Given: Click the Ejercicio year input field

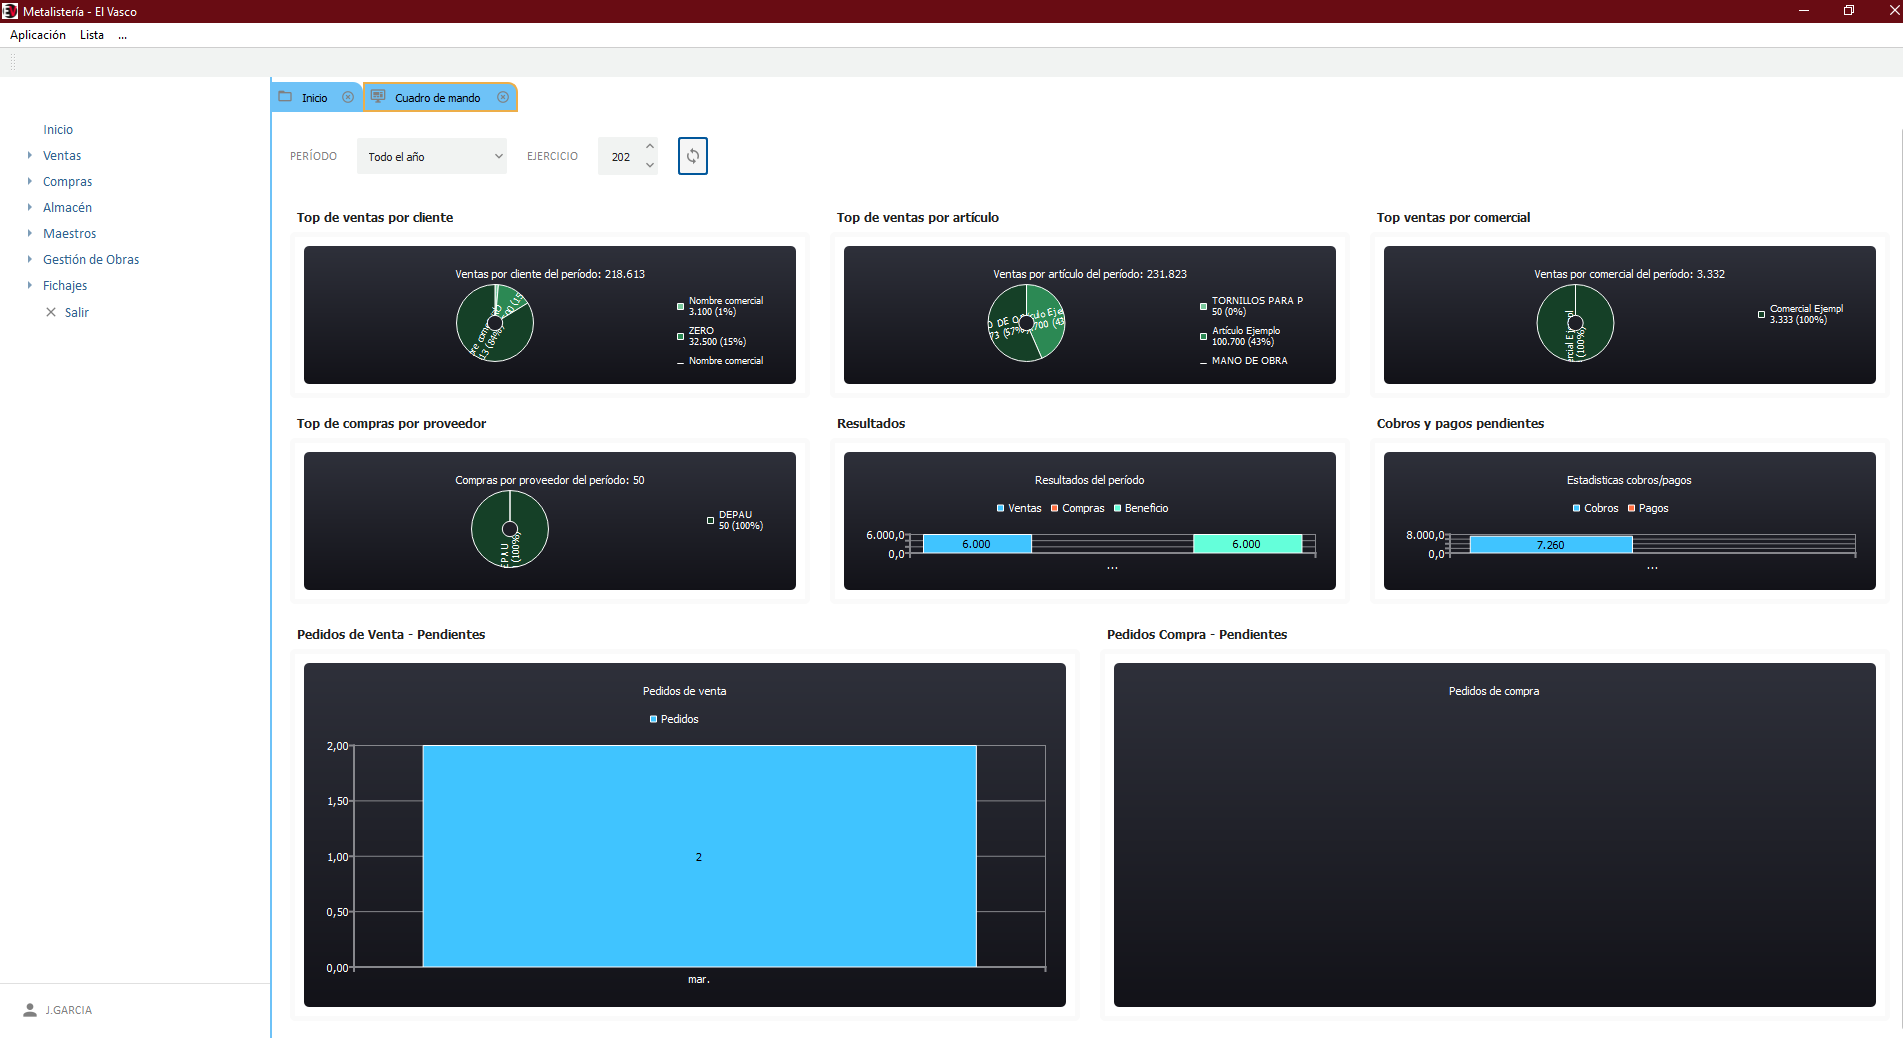Looking at the screenshot, I should click(x=620, y=156).
